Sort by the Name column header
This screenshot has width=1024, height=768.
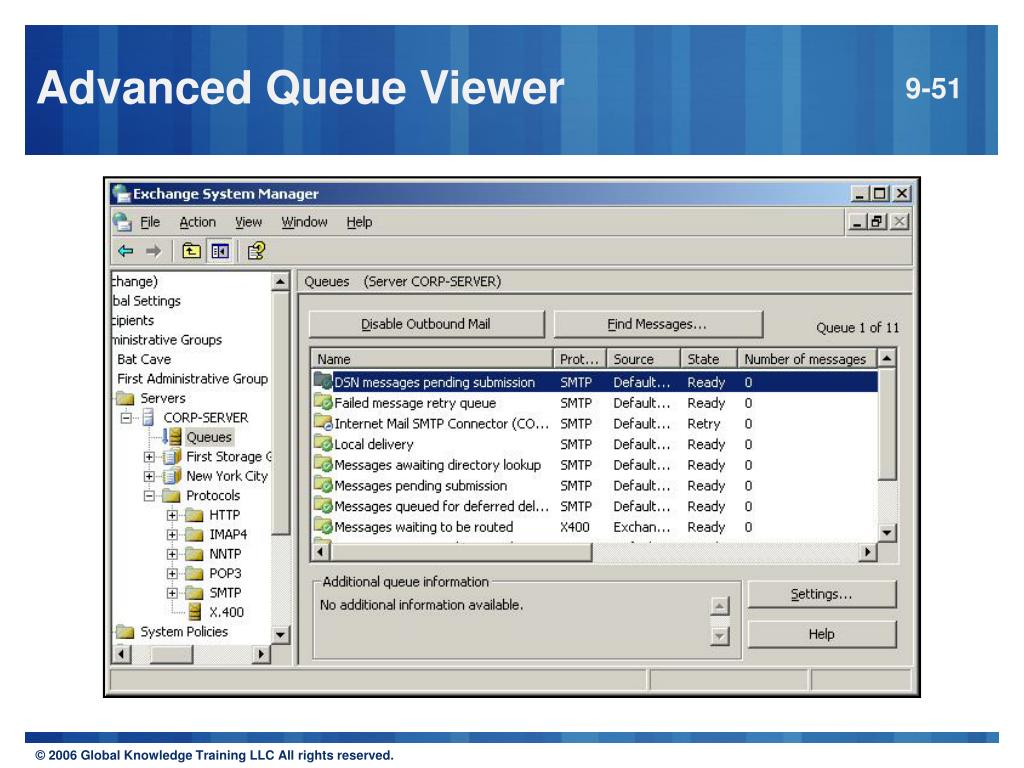coord(432,359)
